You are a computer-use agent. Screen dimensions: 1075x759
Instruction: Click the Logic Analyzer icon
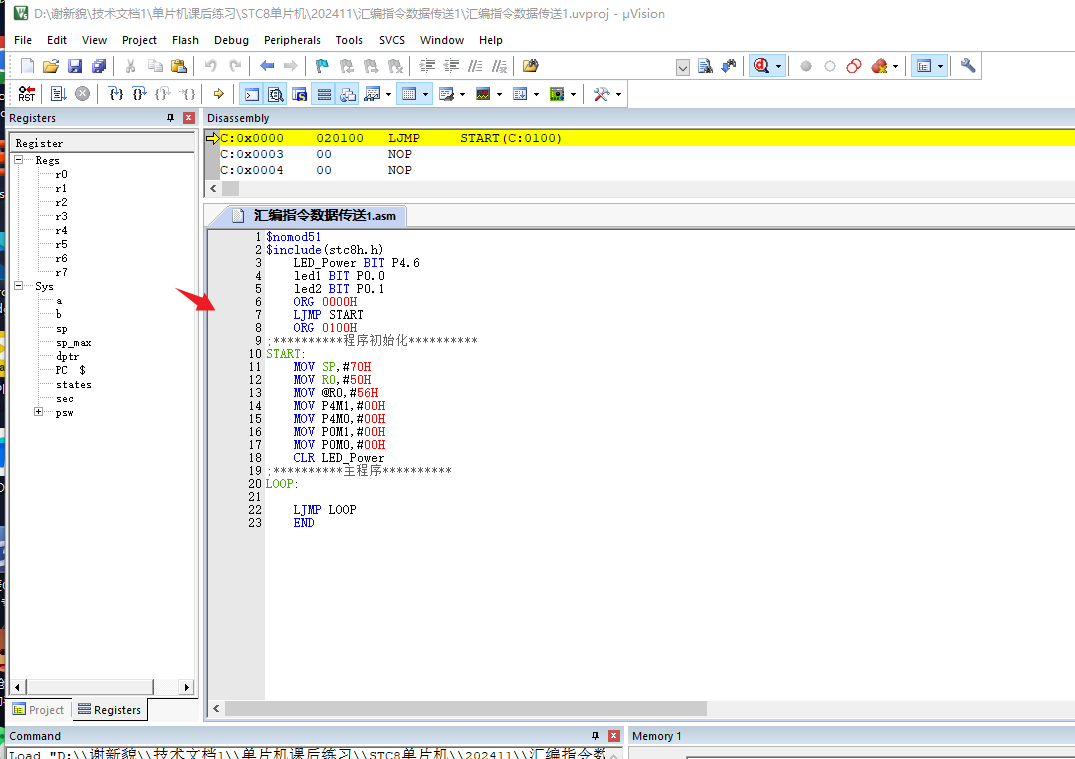483,94
